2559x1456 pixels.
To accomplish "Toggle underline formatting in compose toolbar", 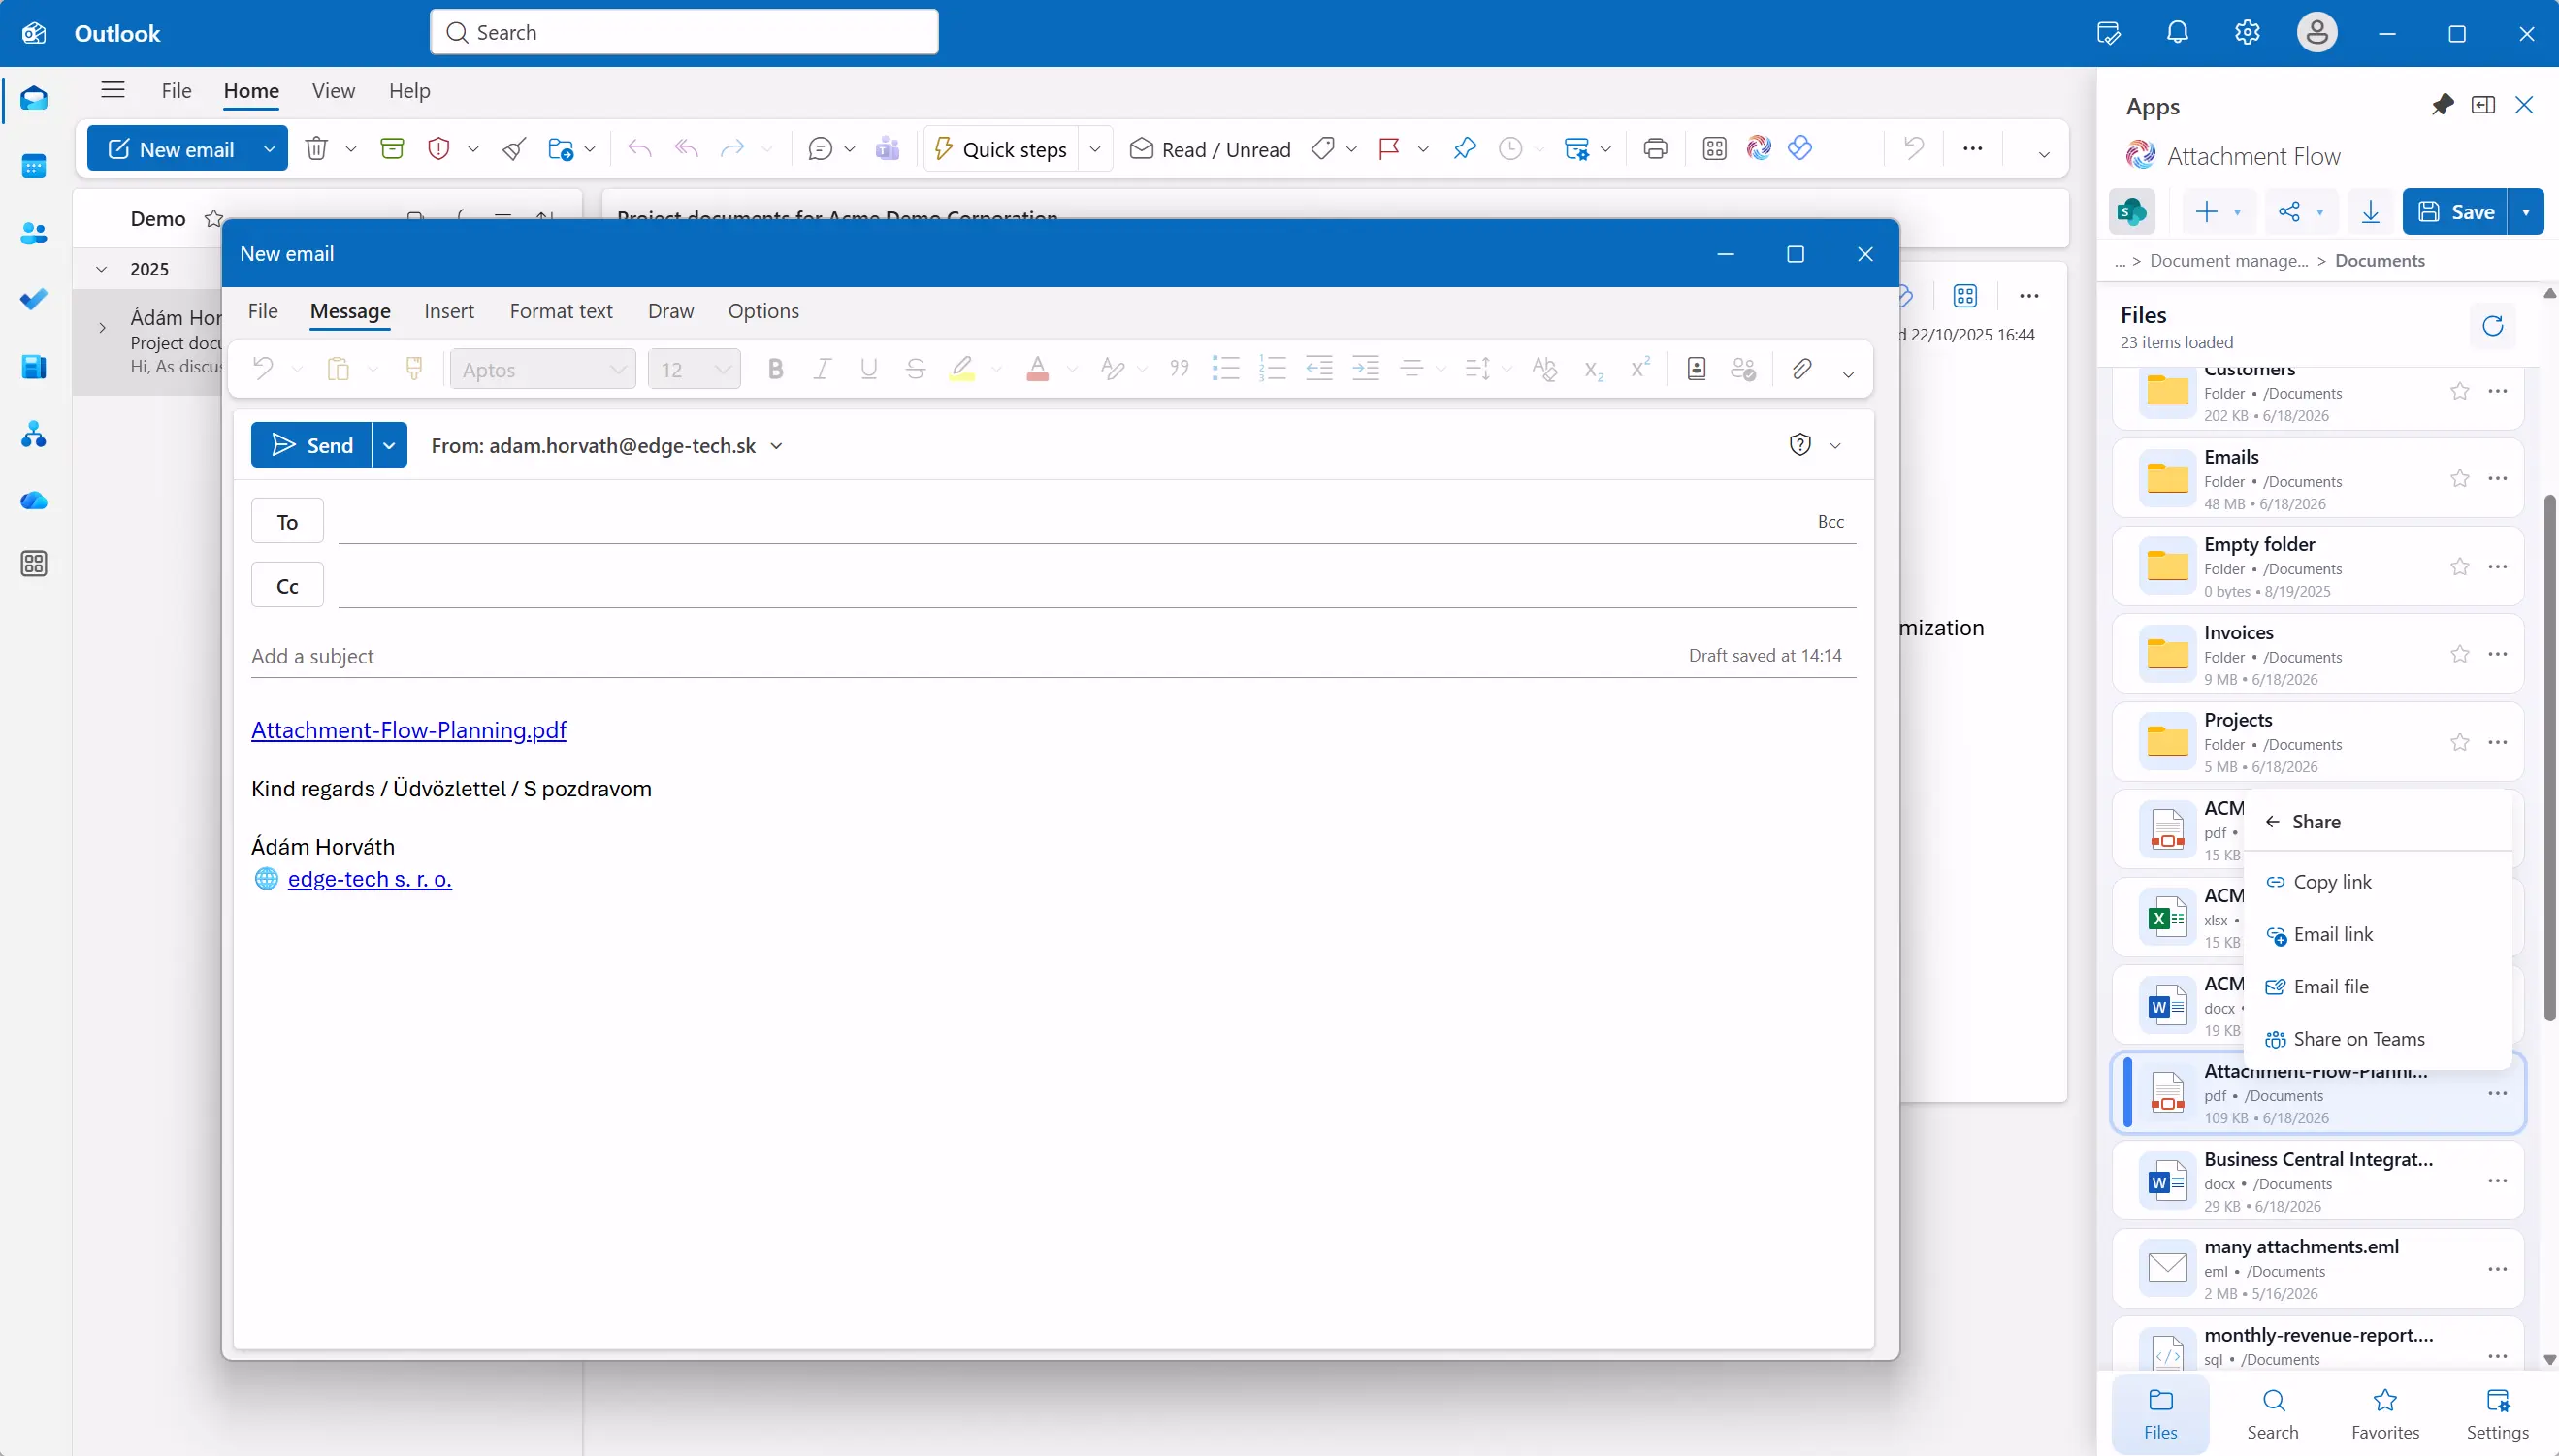I will pos(868,369).
